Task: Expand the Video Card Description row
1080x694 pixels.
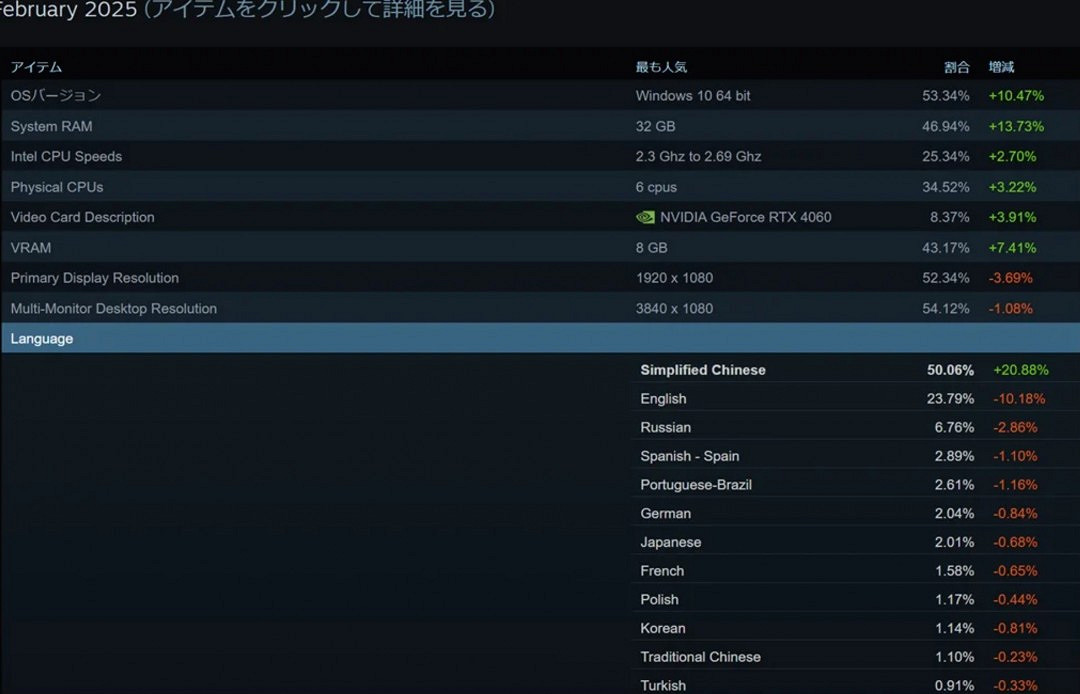Action: 82,217
